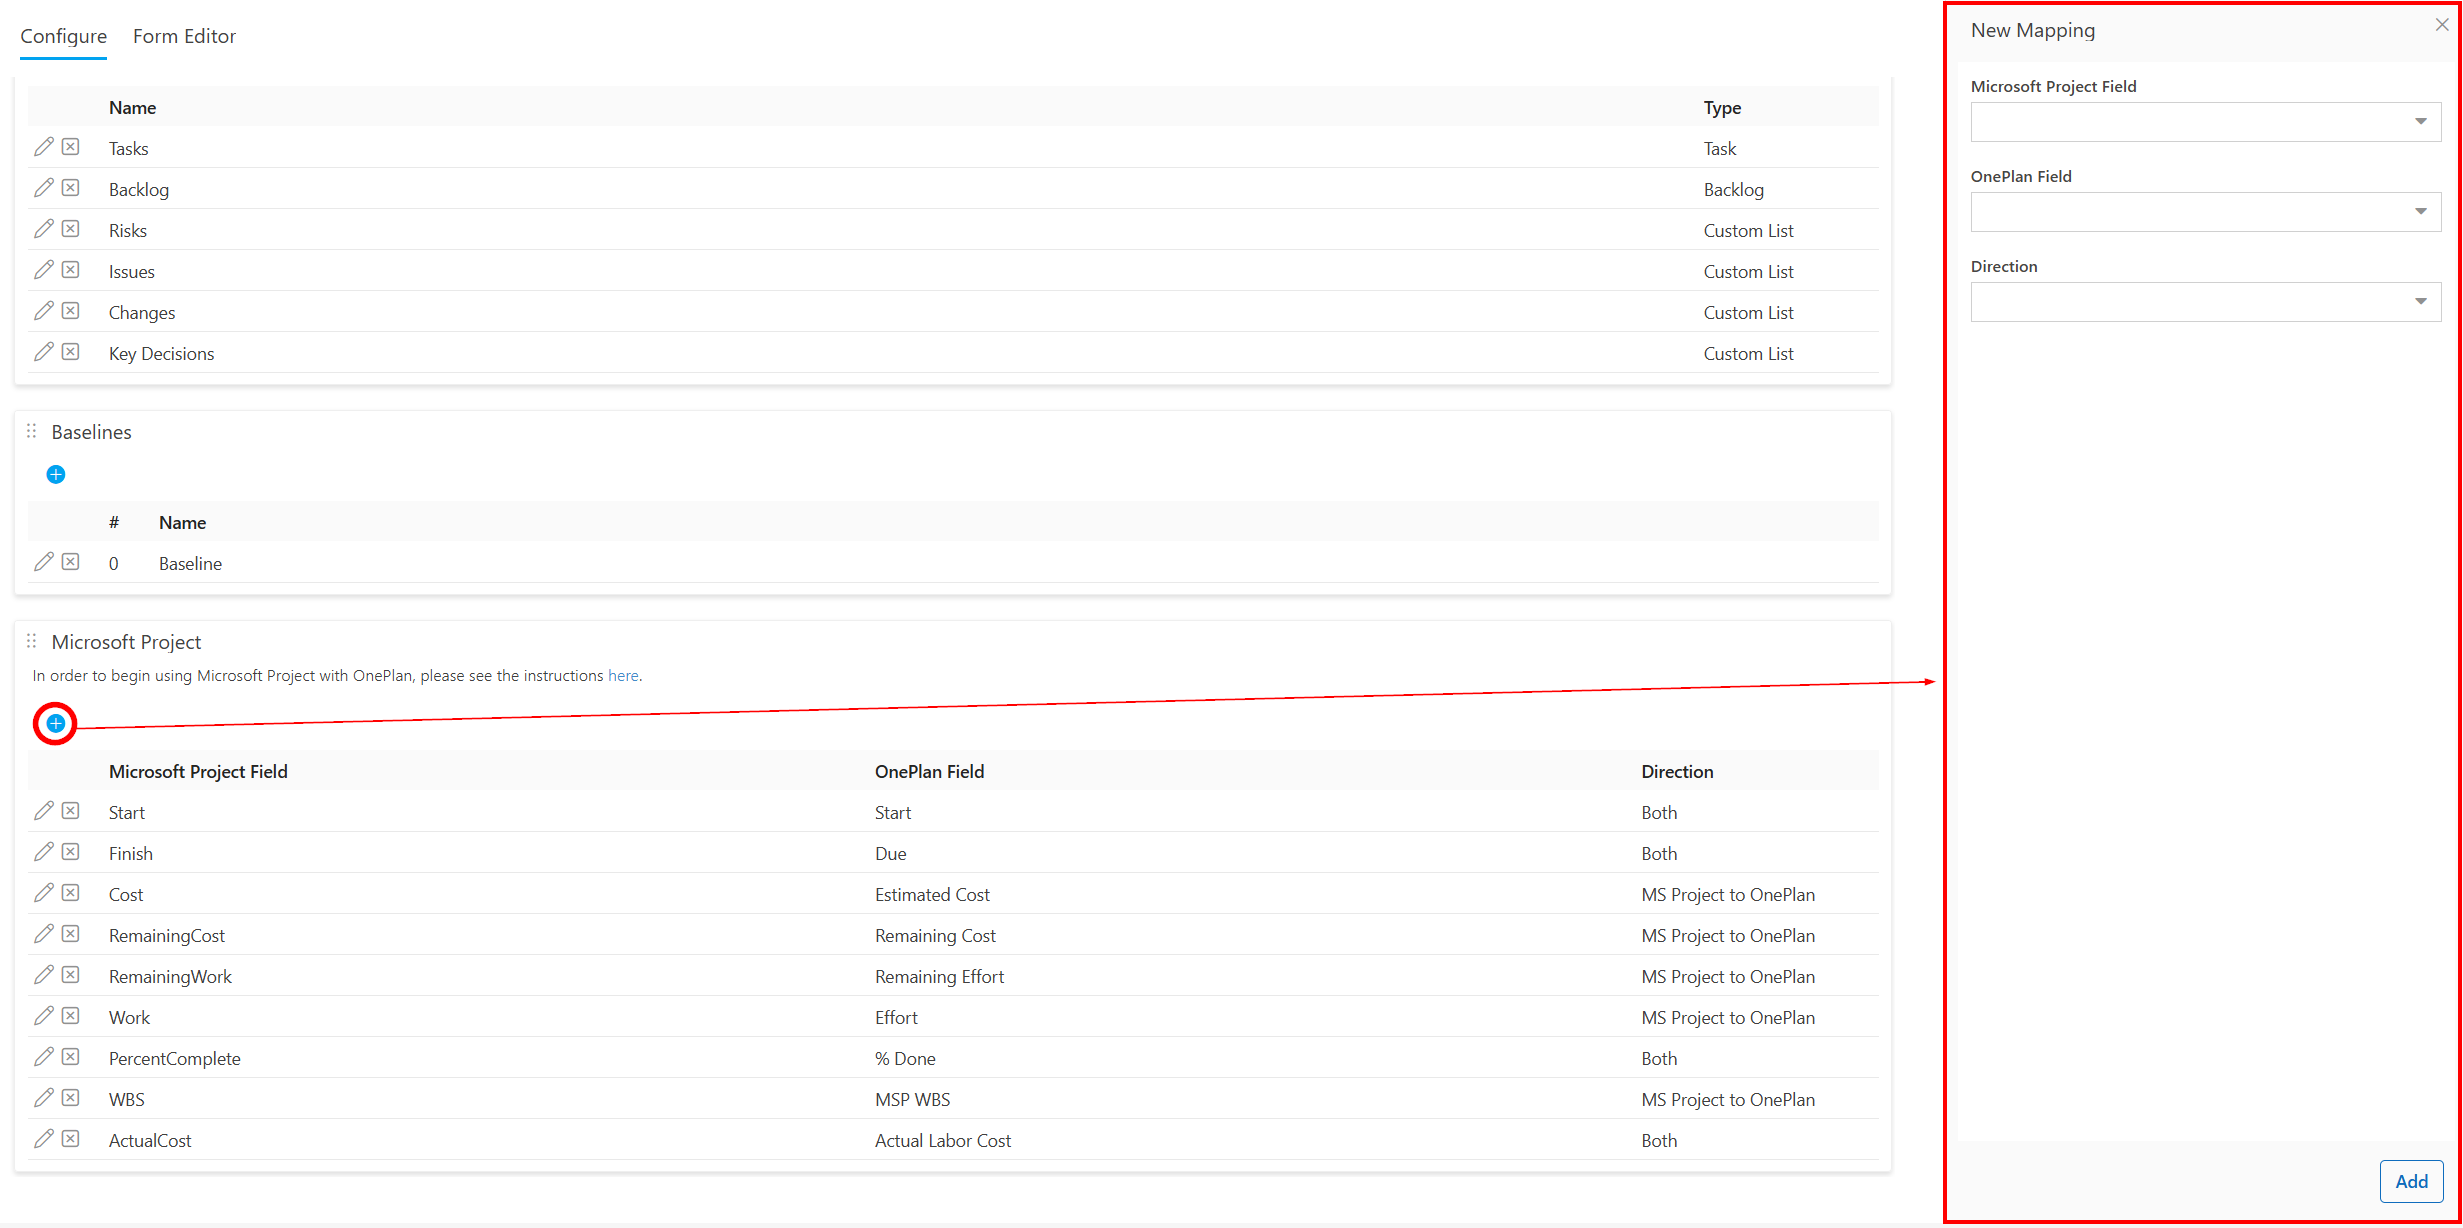Click the 'OnePlan Field' column header

coord(929,772)
